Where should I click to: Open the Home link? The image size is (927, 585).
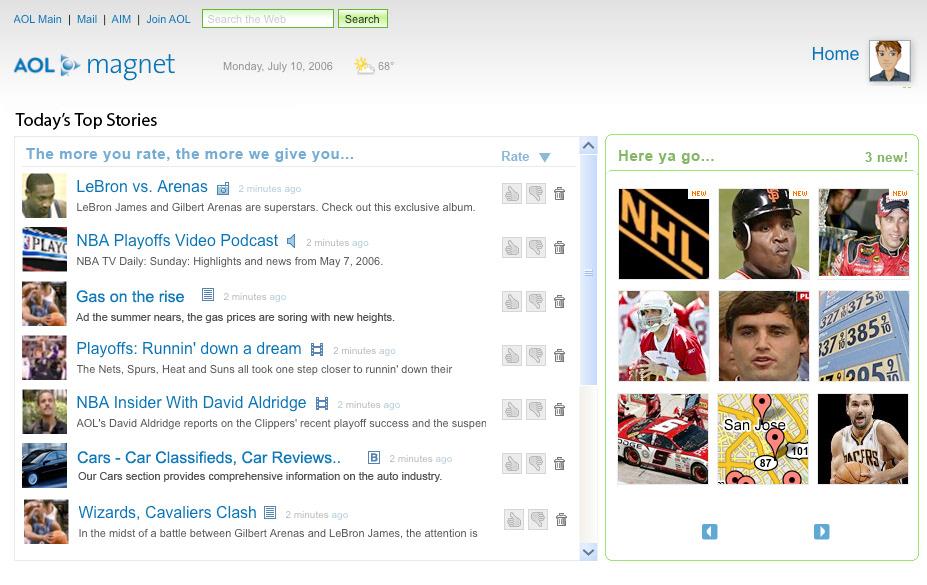click(835, 54)
